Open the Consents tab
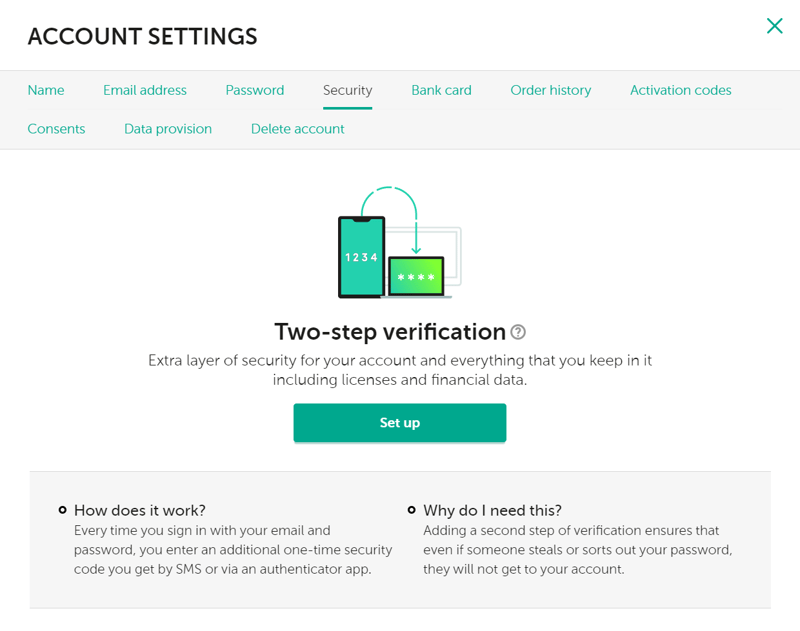This screenshot has width=800, height=631. coord(56,129)
